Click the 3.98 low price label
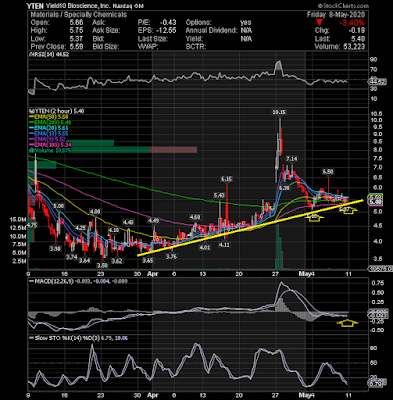Image resolution: width=393 pixels, height=400 pixels. pos(55,249)
